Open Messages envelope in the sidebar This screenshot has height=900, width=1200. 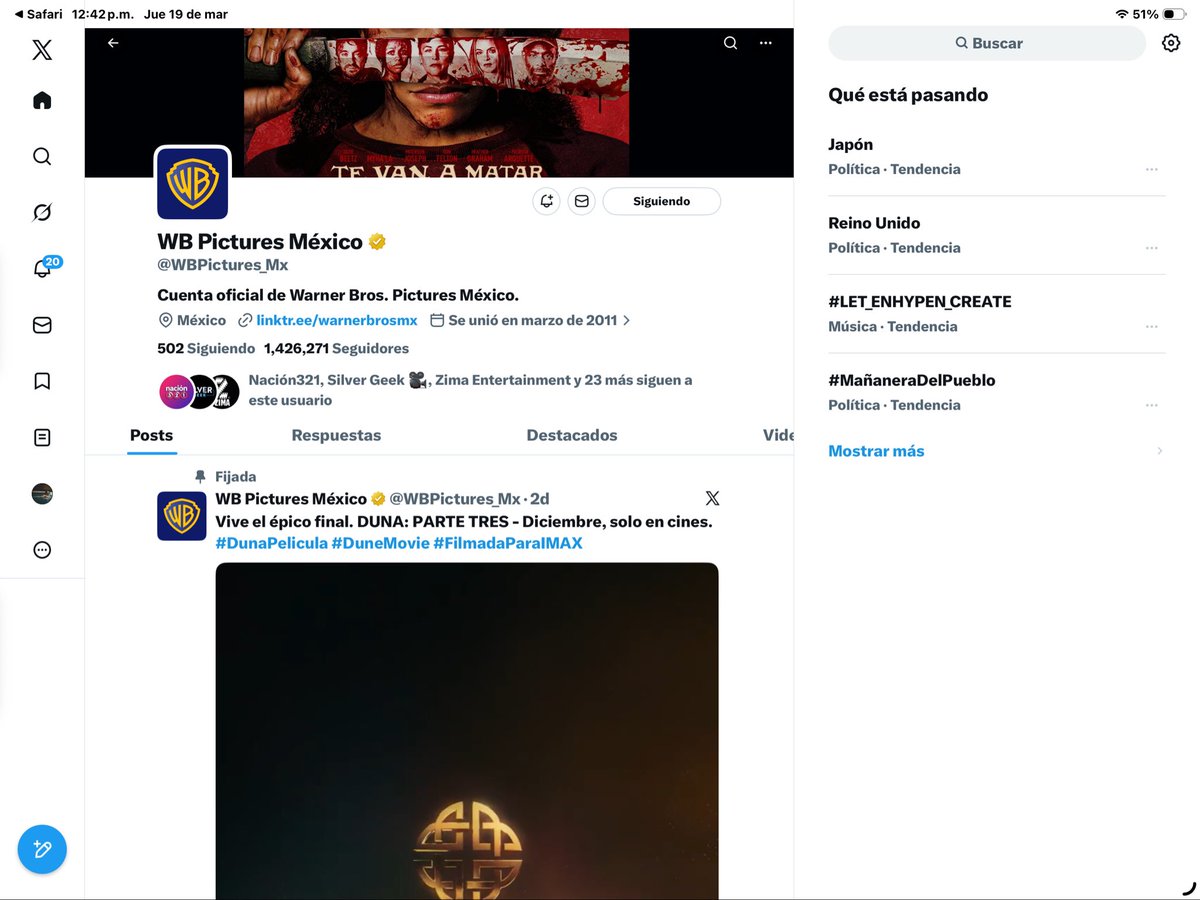click(x=42, y=325)
